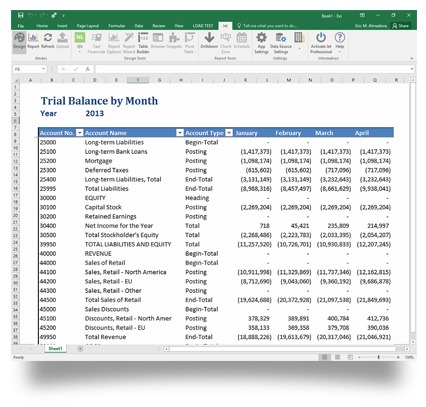Select column F header
The image size is (426, 407).
[138, 80]
